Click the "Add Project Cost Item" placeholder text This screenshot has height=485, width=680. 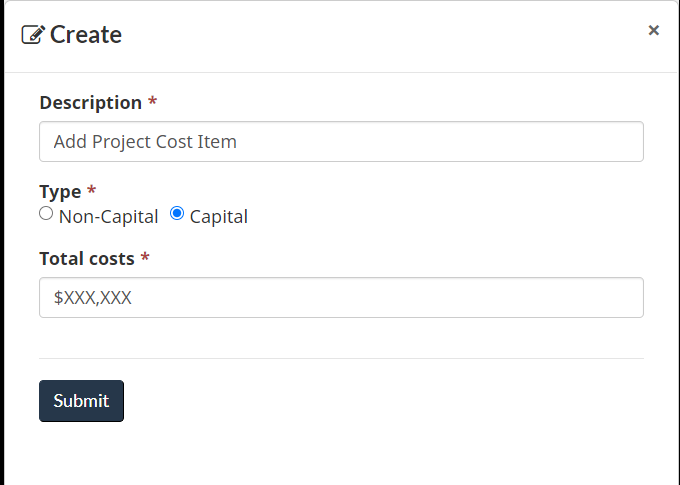coord(145,142)
